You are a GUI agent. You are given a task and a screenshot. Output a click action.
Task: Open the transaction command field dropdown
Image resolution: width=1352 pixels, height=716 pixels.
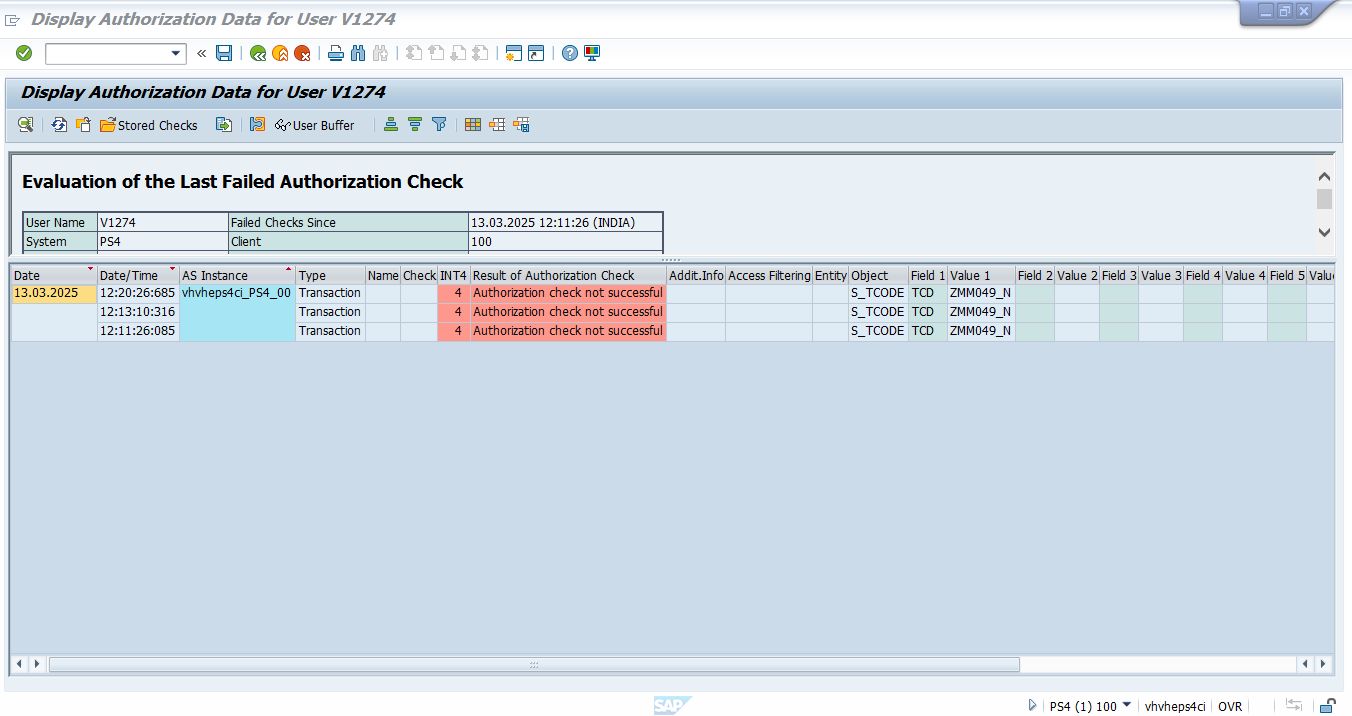point(177,53)
